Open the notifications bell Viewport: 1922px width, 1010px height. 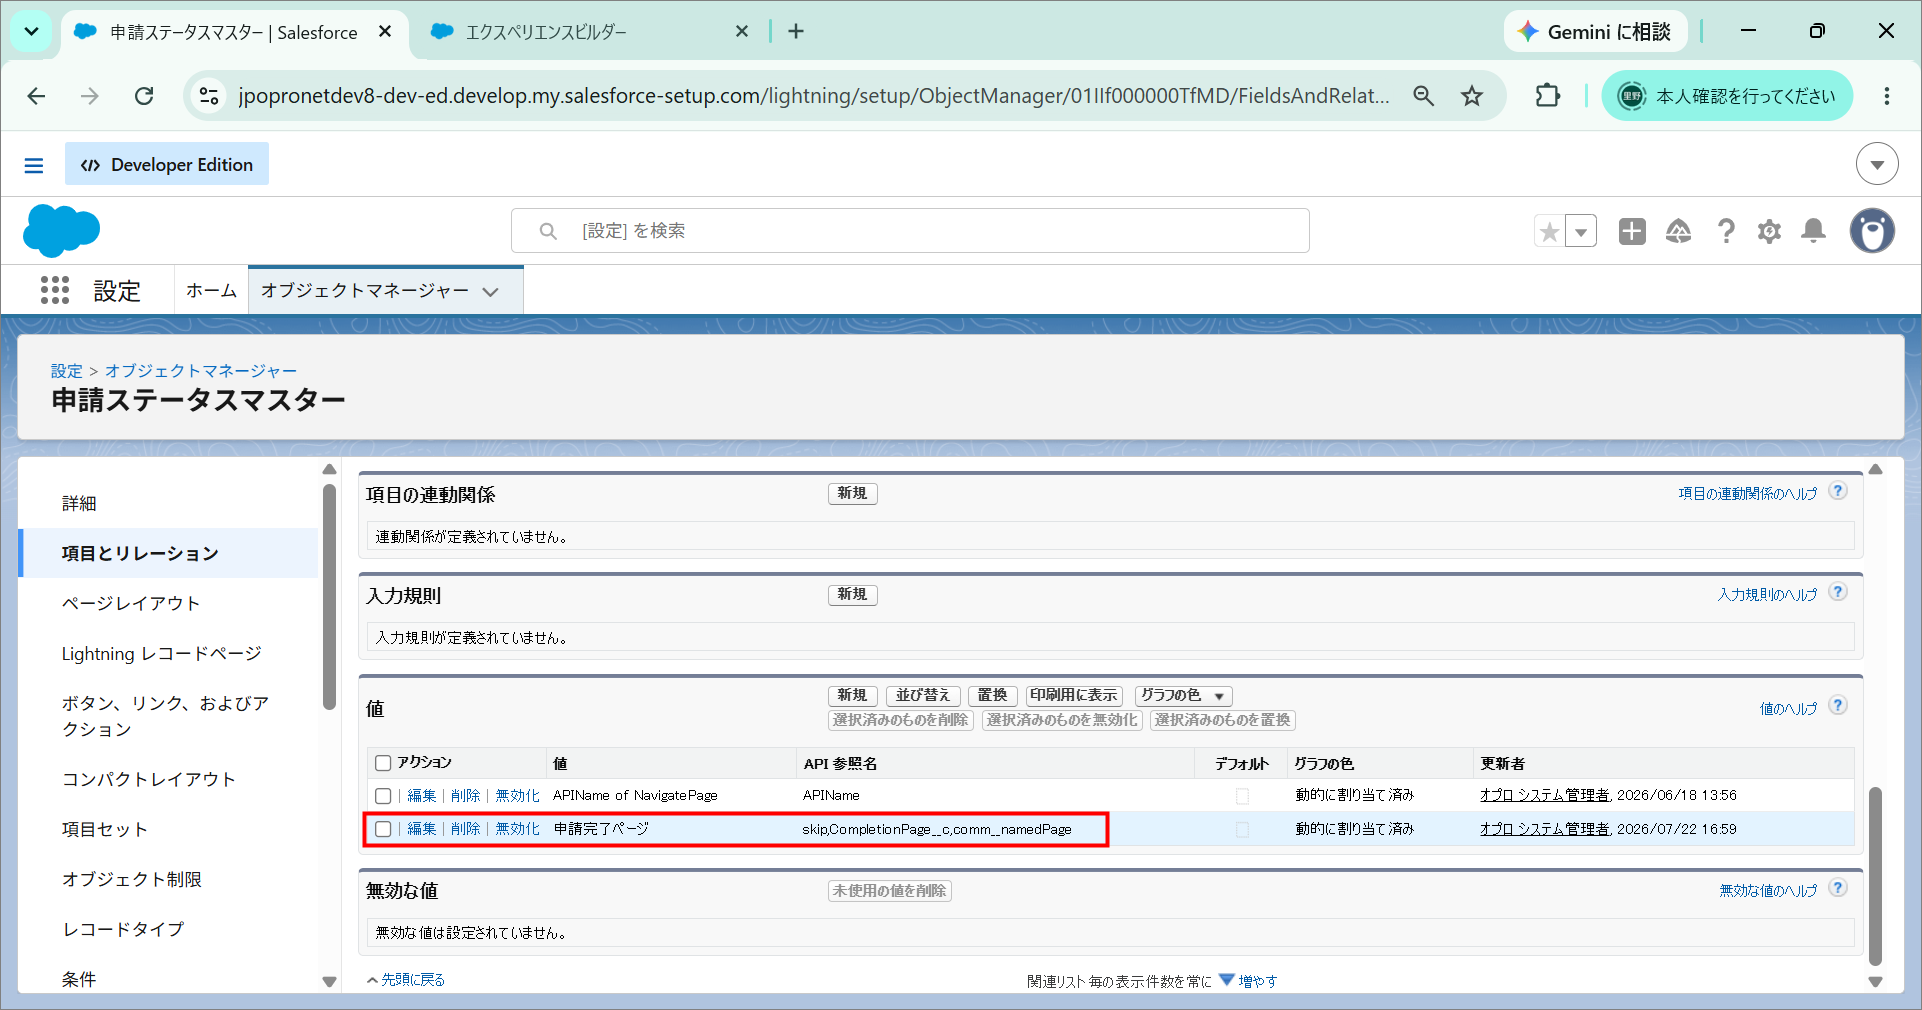coord(1813,231)
